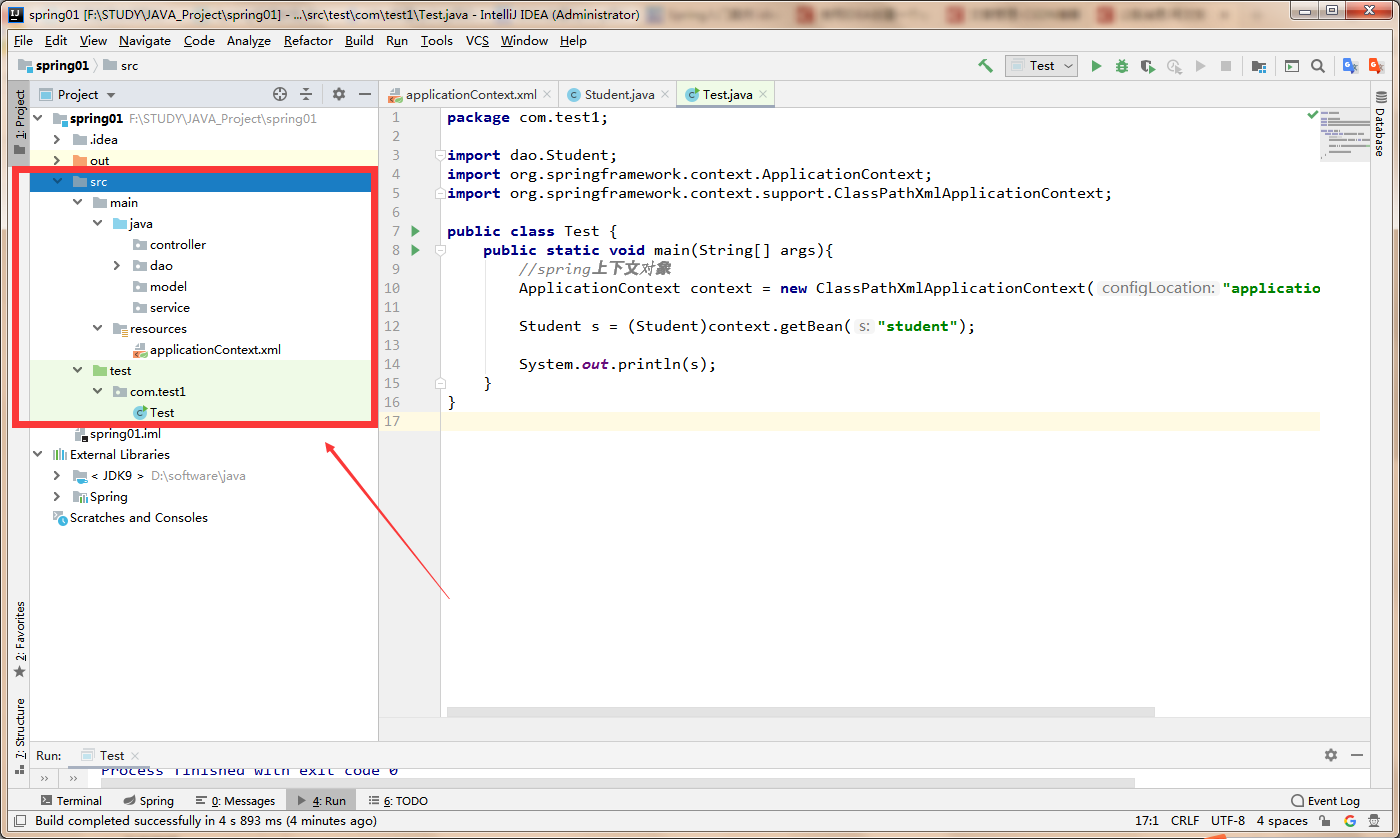The image size is (1400, 839).
Task: Close the Test.java editor tab
Action: click(764, 94)
